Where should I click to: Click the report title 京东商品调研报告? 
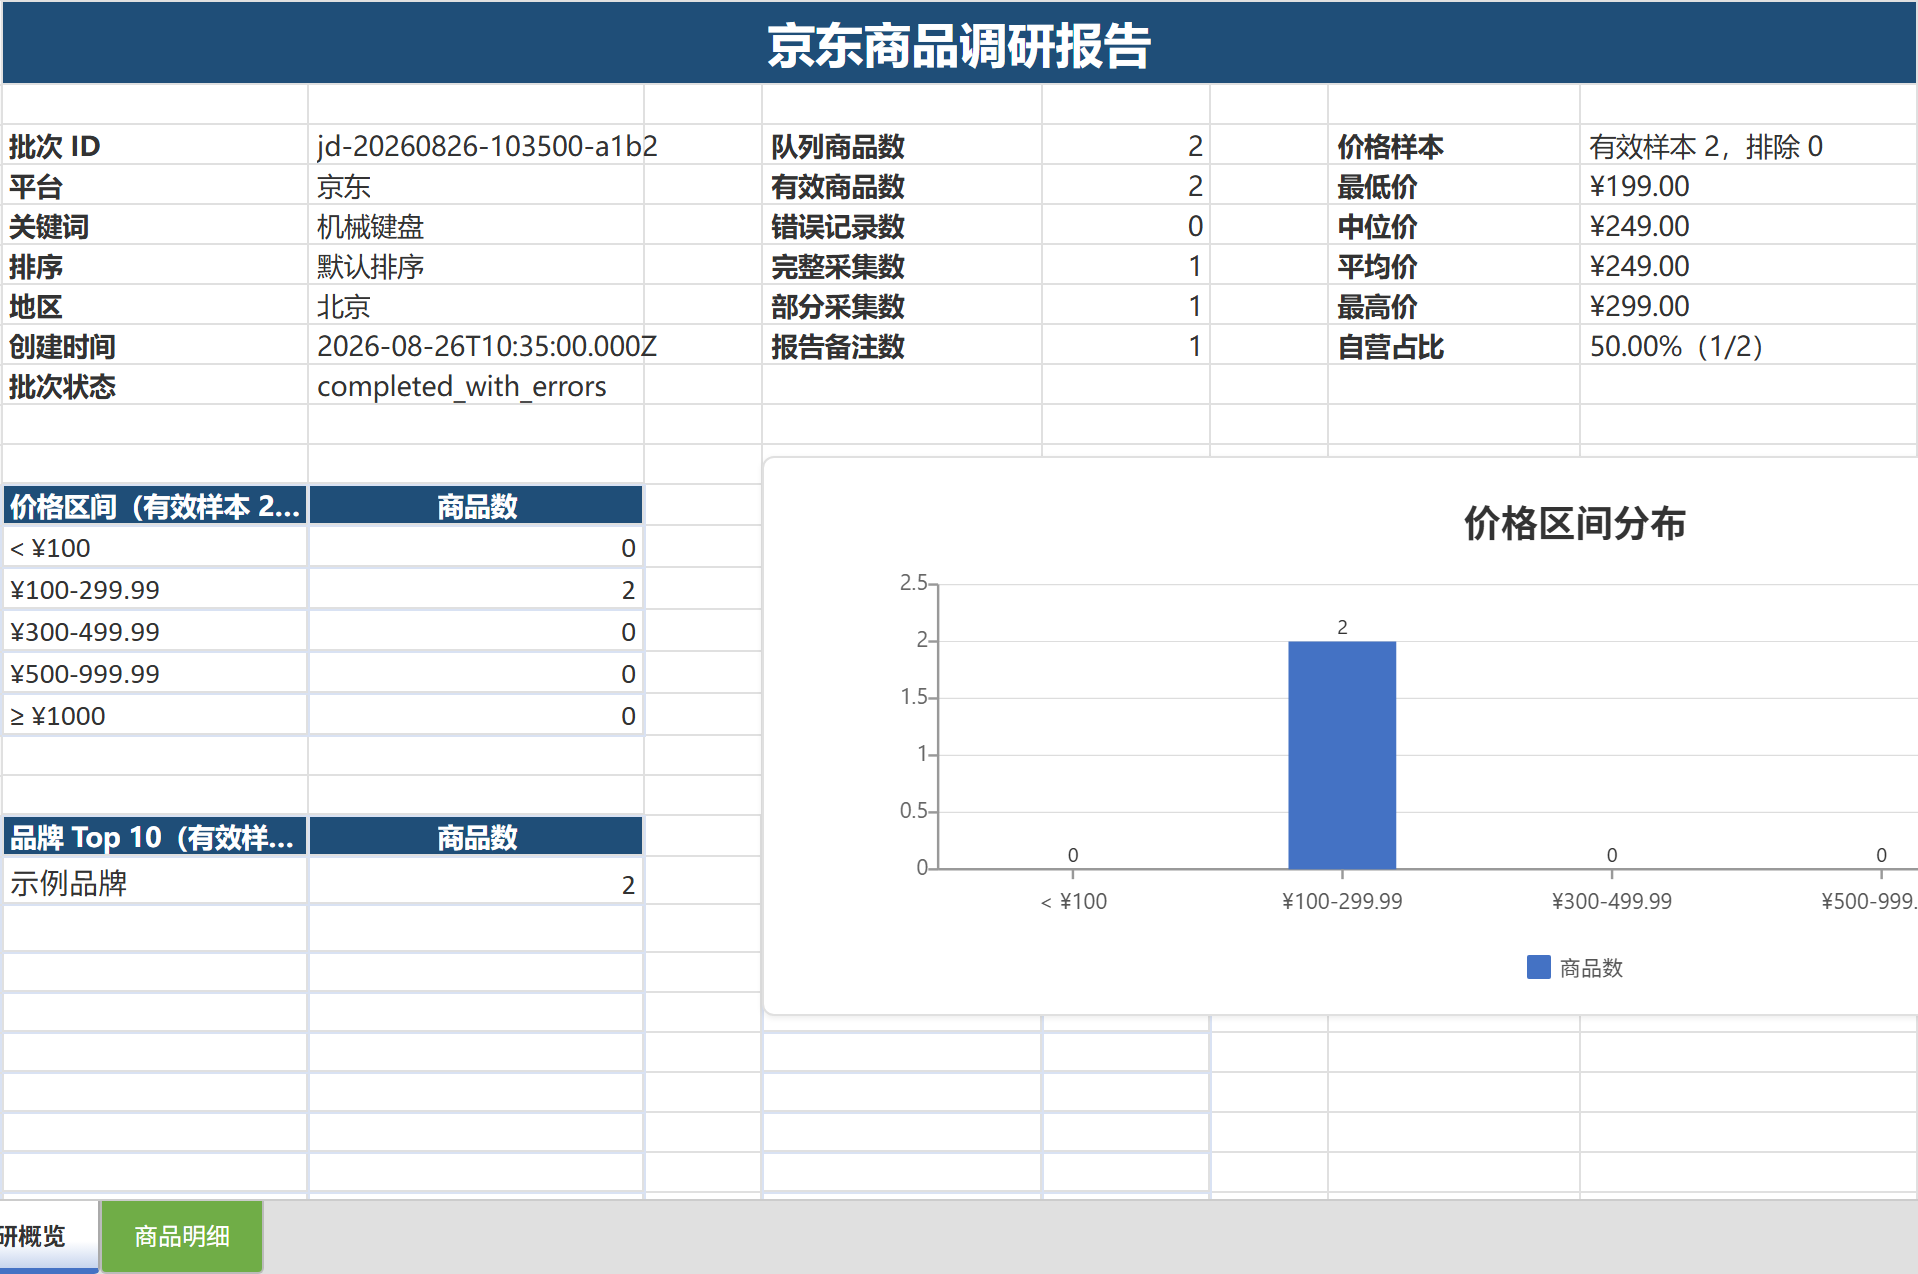pyautogui.click(x=959, y=46)
